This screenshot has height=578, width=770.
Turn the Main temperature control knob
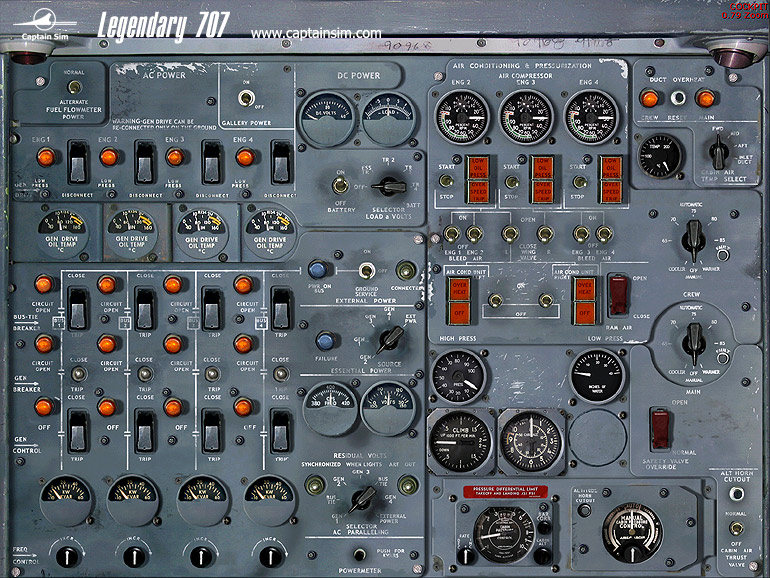[694, 343]
